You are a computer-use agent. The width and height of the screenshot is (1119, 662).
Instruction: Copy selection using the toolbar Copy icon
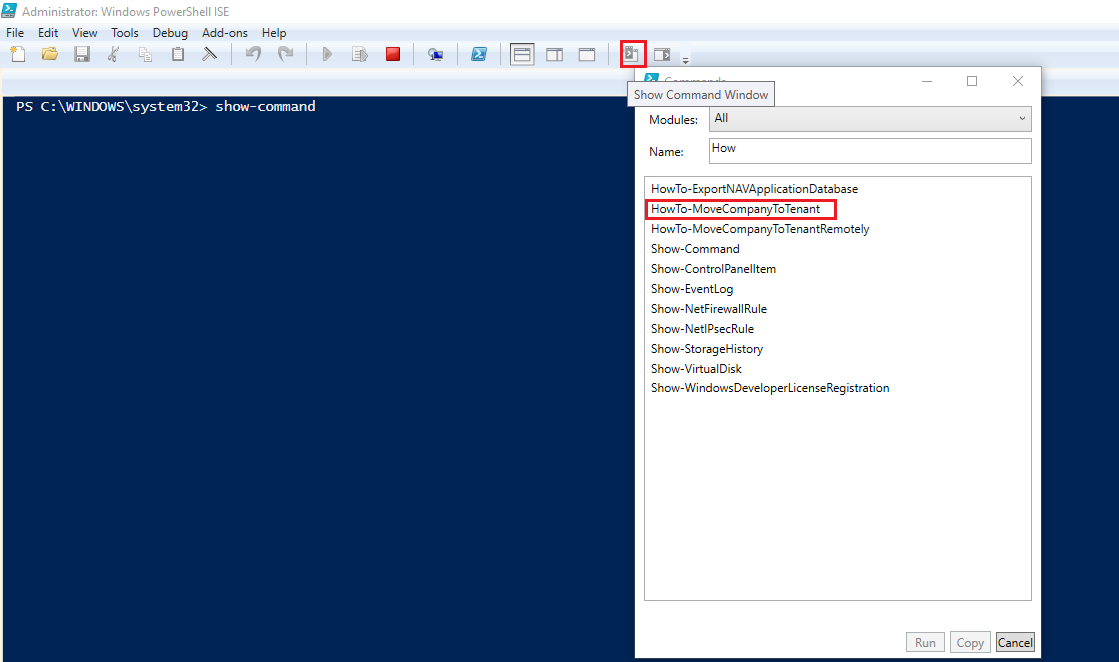coord(146,54)
